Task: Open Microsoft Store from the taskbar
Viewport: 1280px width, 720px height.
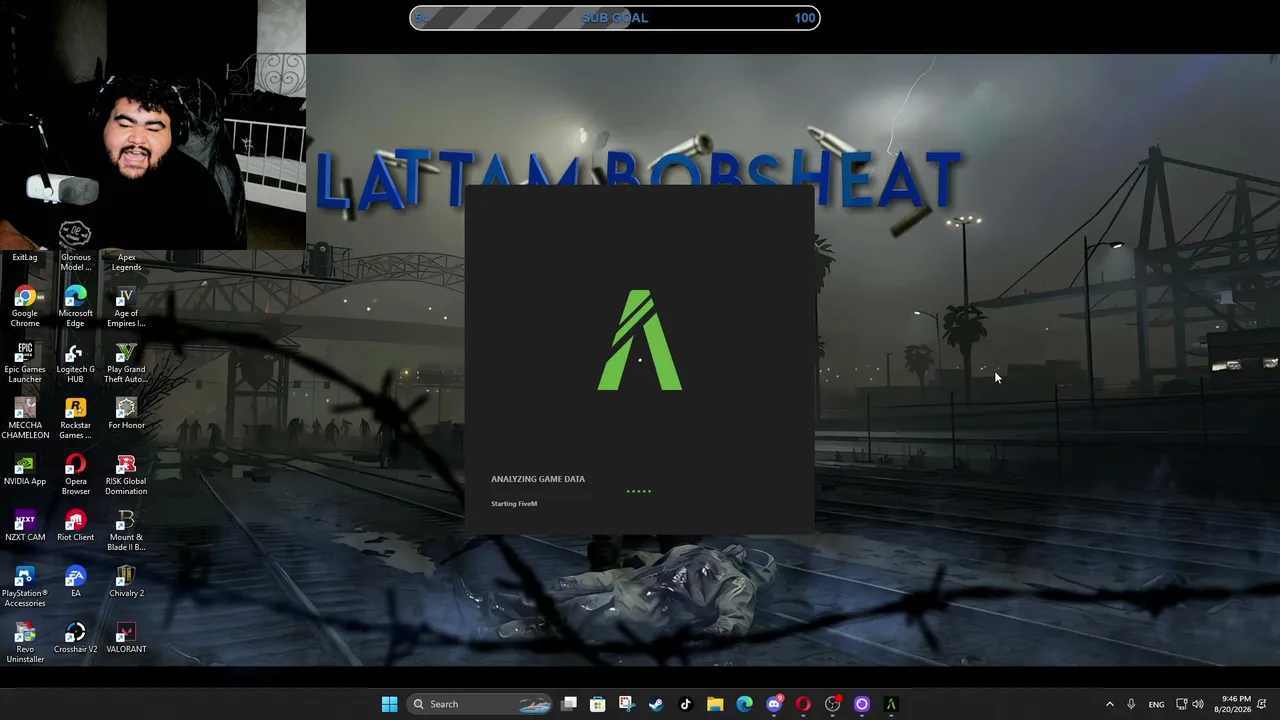Action: click(x=598, y=704)
